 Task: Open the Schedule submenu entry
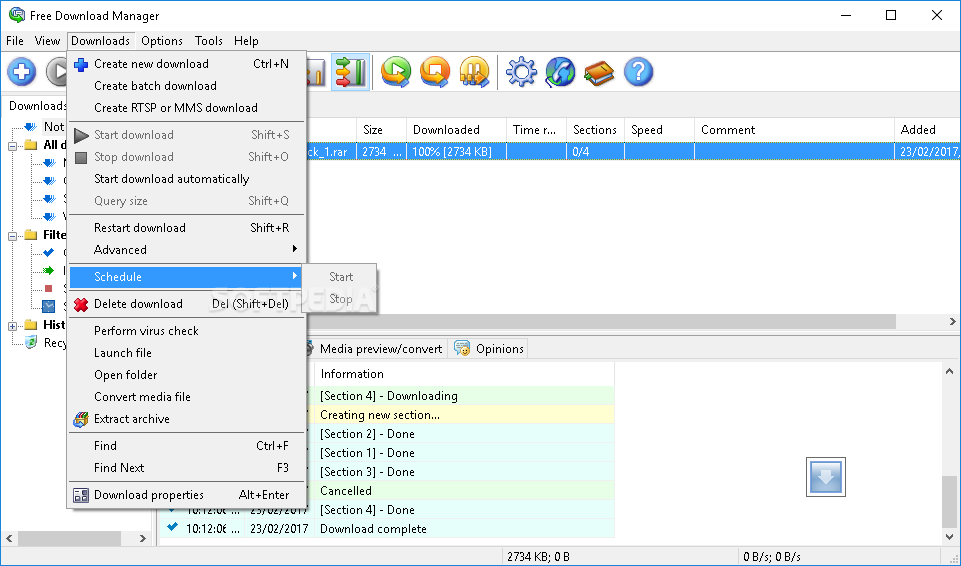pyautogui.click(x=187, y=277)
